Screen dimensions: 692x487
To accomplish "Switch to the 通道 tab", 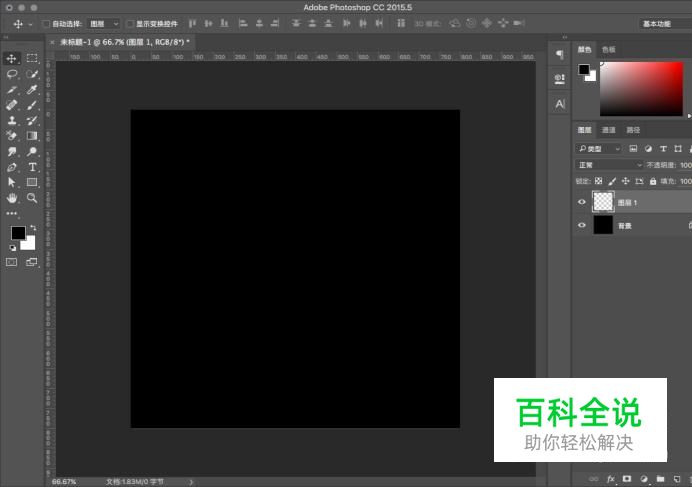I will 608,130.
